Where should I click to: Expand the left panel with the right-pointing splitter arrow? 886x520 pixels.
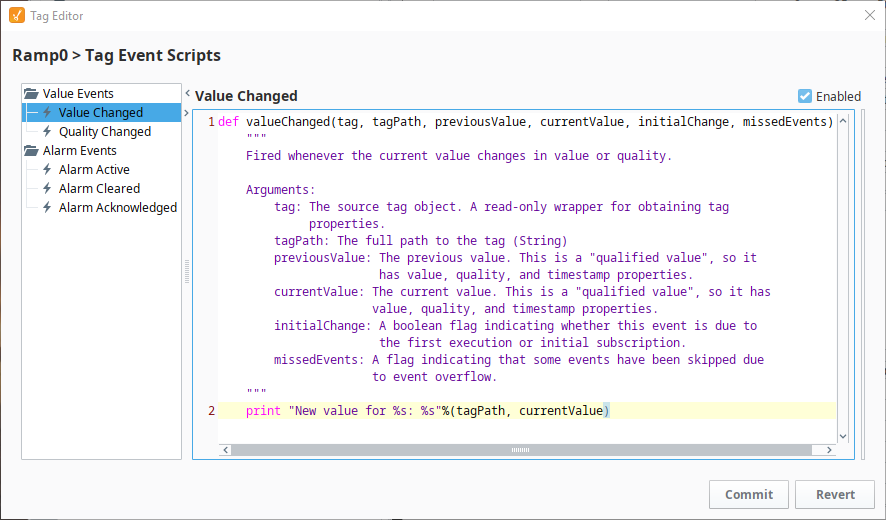click(186, 113)
